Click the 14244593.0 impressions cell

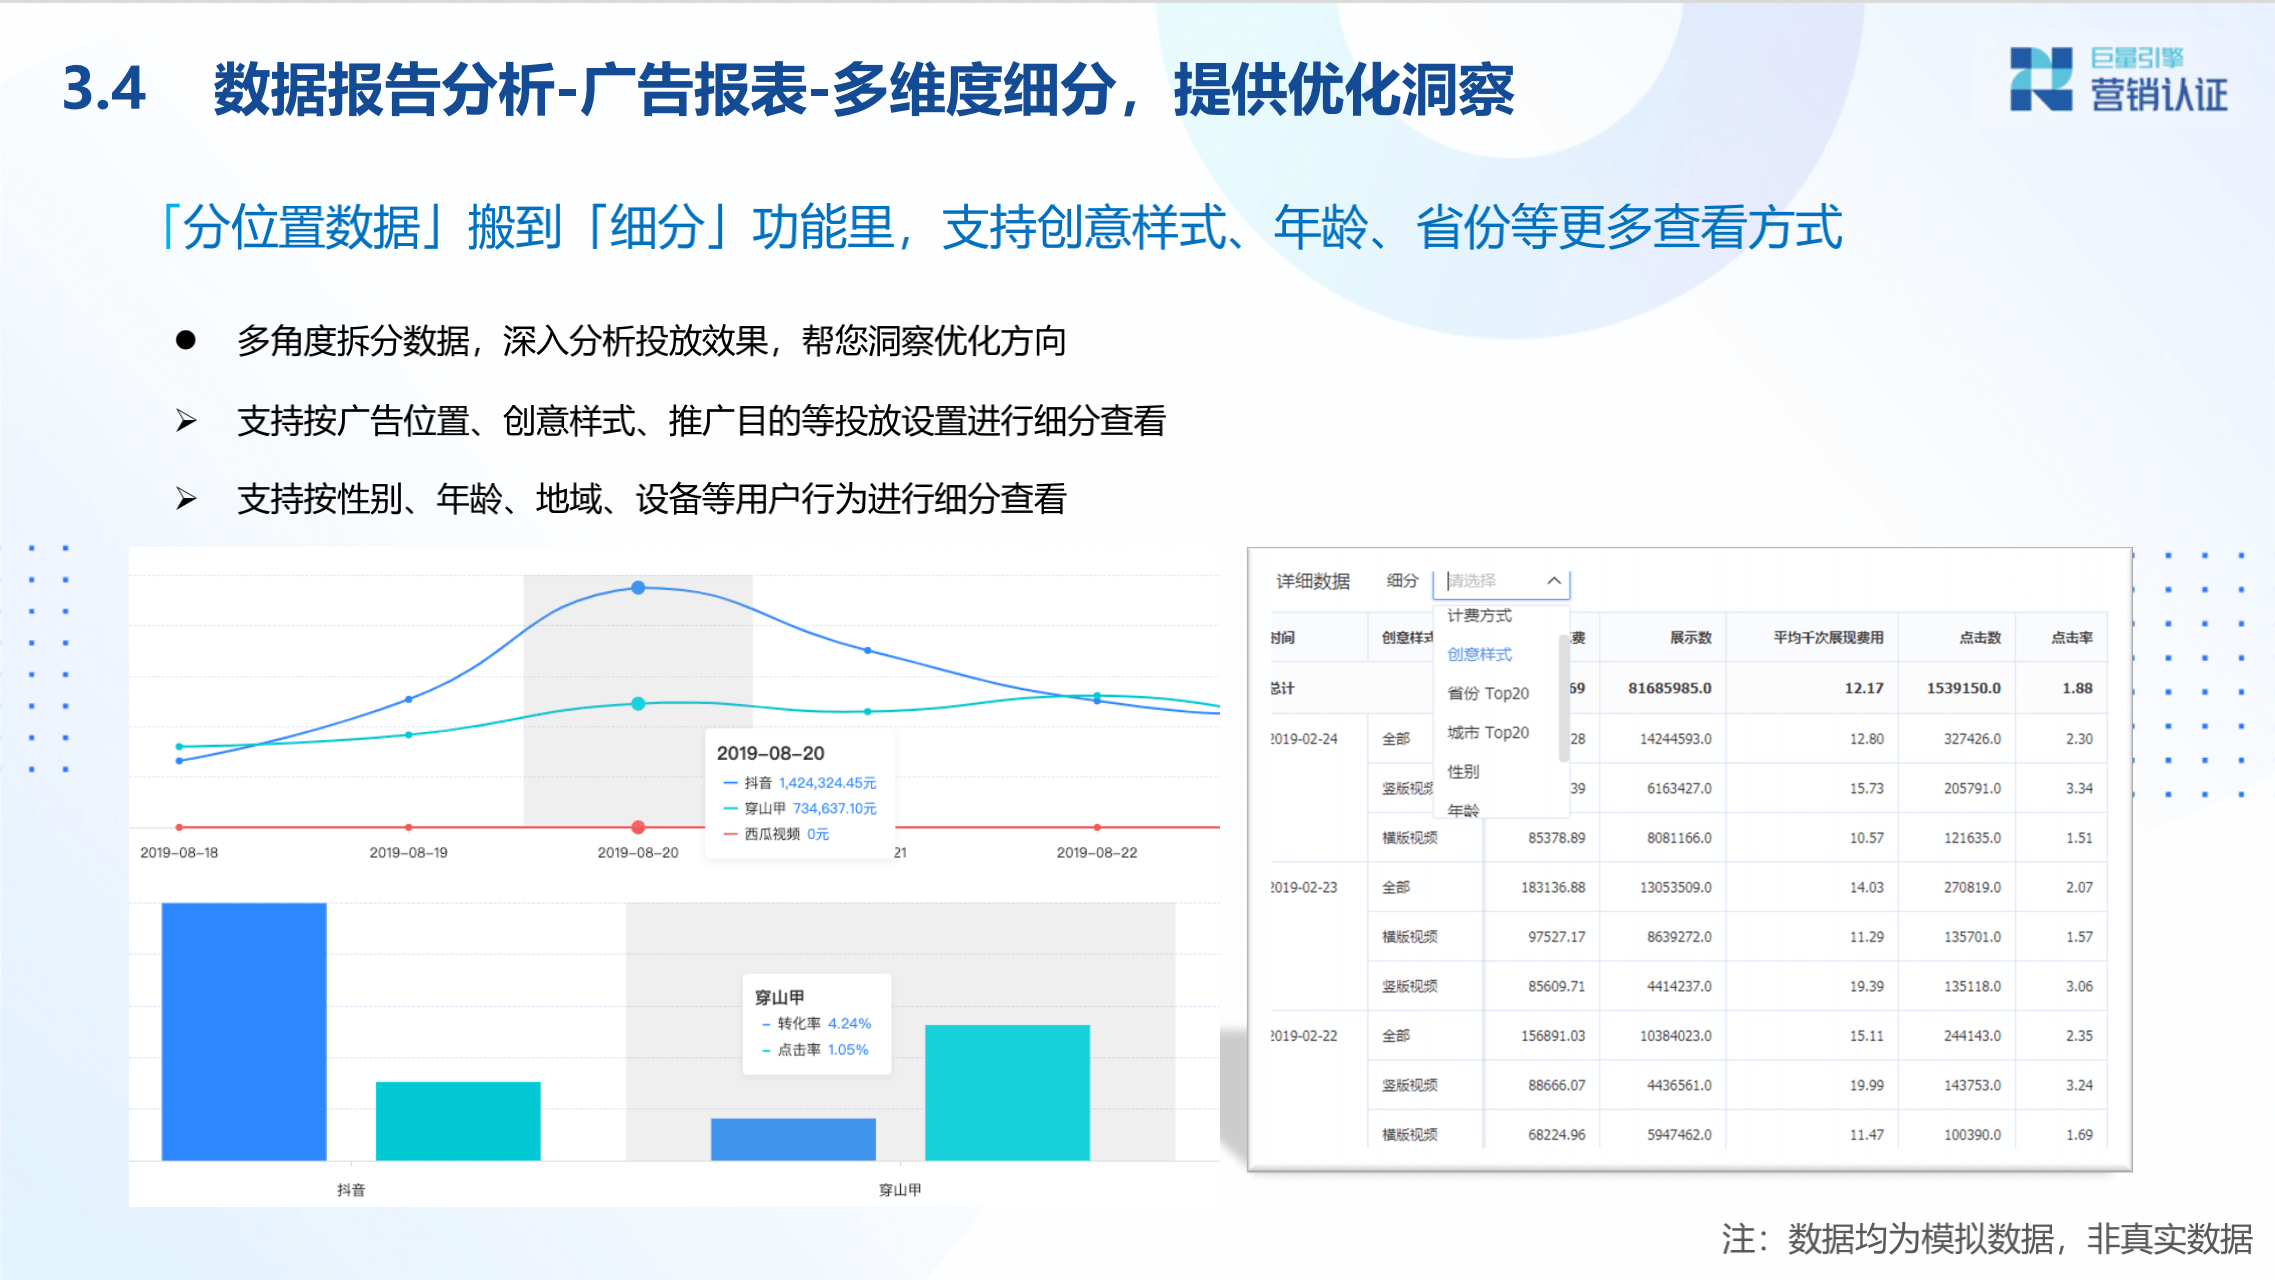click(1675, 739)
